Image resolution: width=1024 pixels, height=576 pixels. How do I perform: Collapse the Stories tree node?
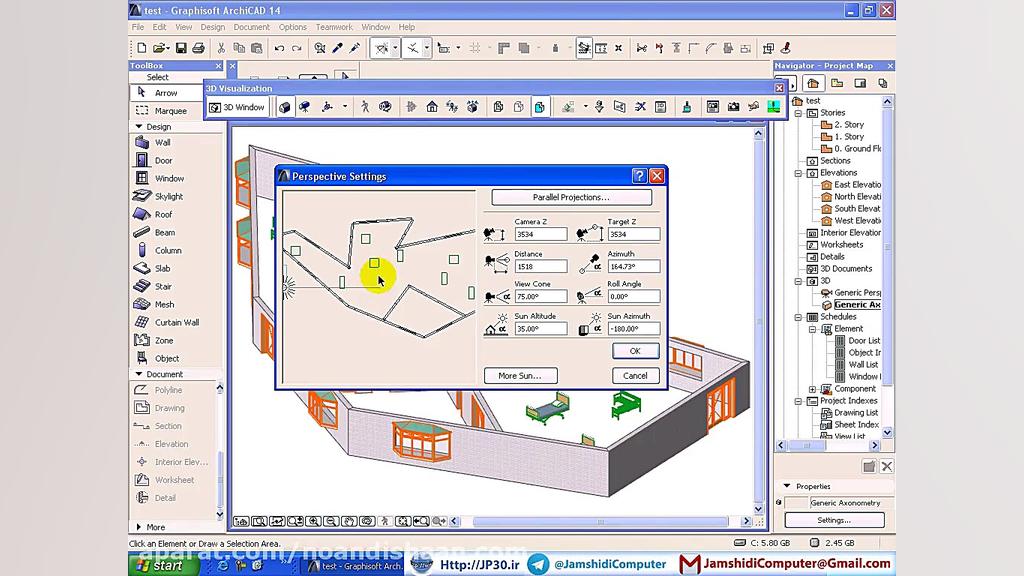(x=798, y=113)
